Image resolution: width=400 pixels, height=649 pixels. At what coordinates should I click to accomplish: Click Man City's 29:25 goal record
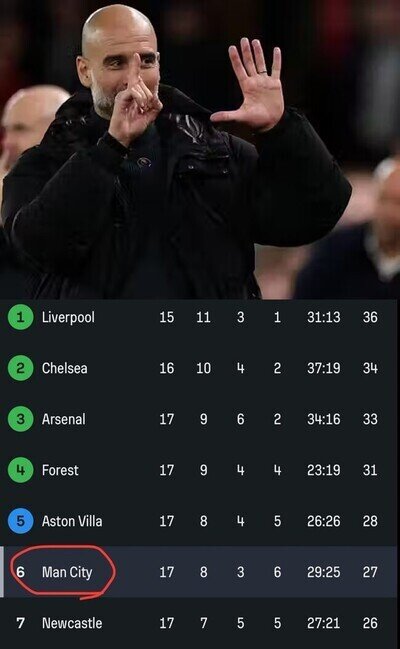click(323, 572)
